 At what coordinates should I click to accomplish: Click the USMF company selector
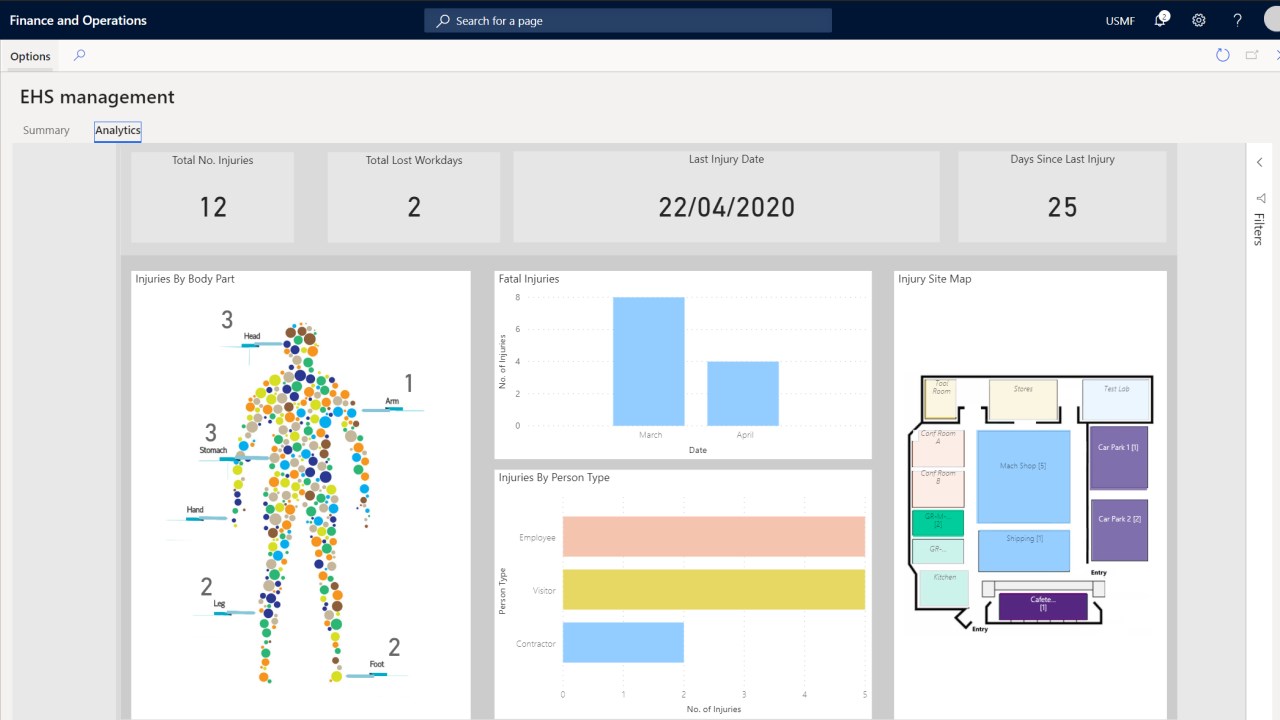1121,21
